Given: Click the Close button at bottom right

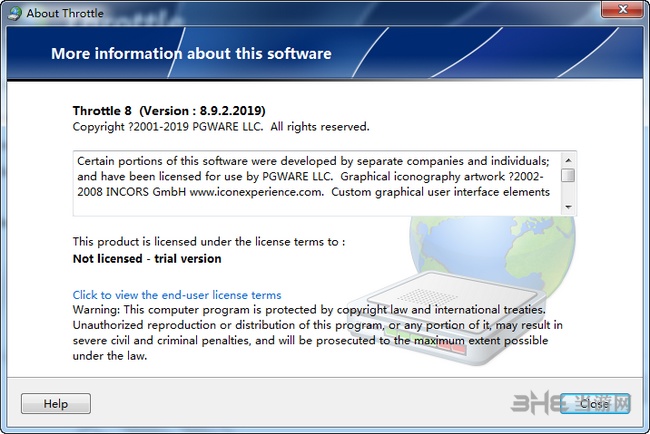Looking at the screenshot, I should click(595, 403).
